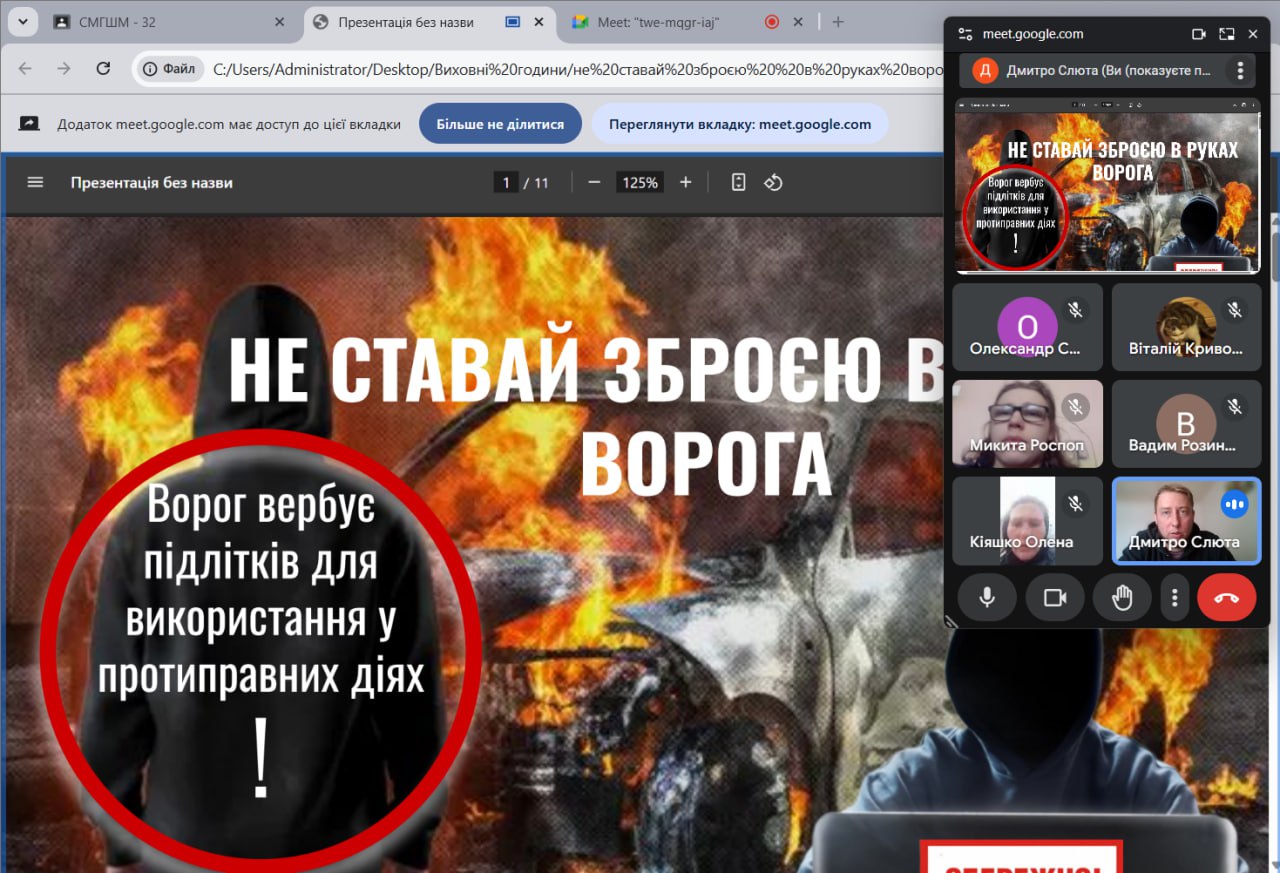Go forward in browser history
This screenshot has width=1280, height=873.
64,68
